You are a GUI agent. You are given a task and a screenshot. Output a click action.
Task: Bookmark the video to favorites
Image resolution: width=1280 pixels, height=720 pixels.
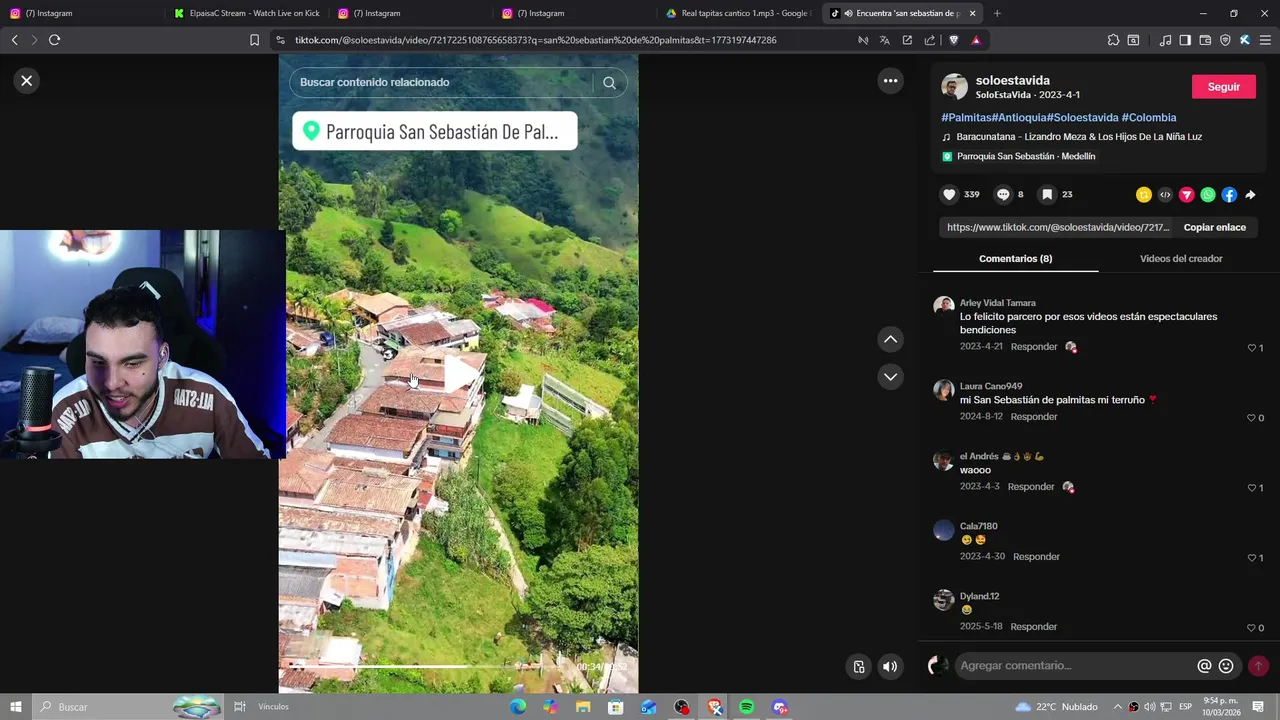(1047, 195)
